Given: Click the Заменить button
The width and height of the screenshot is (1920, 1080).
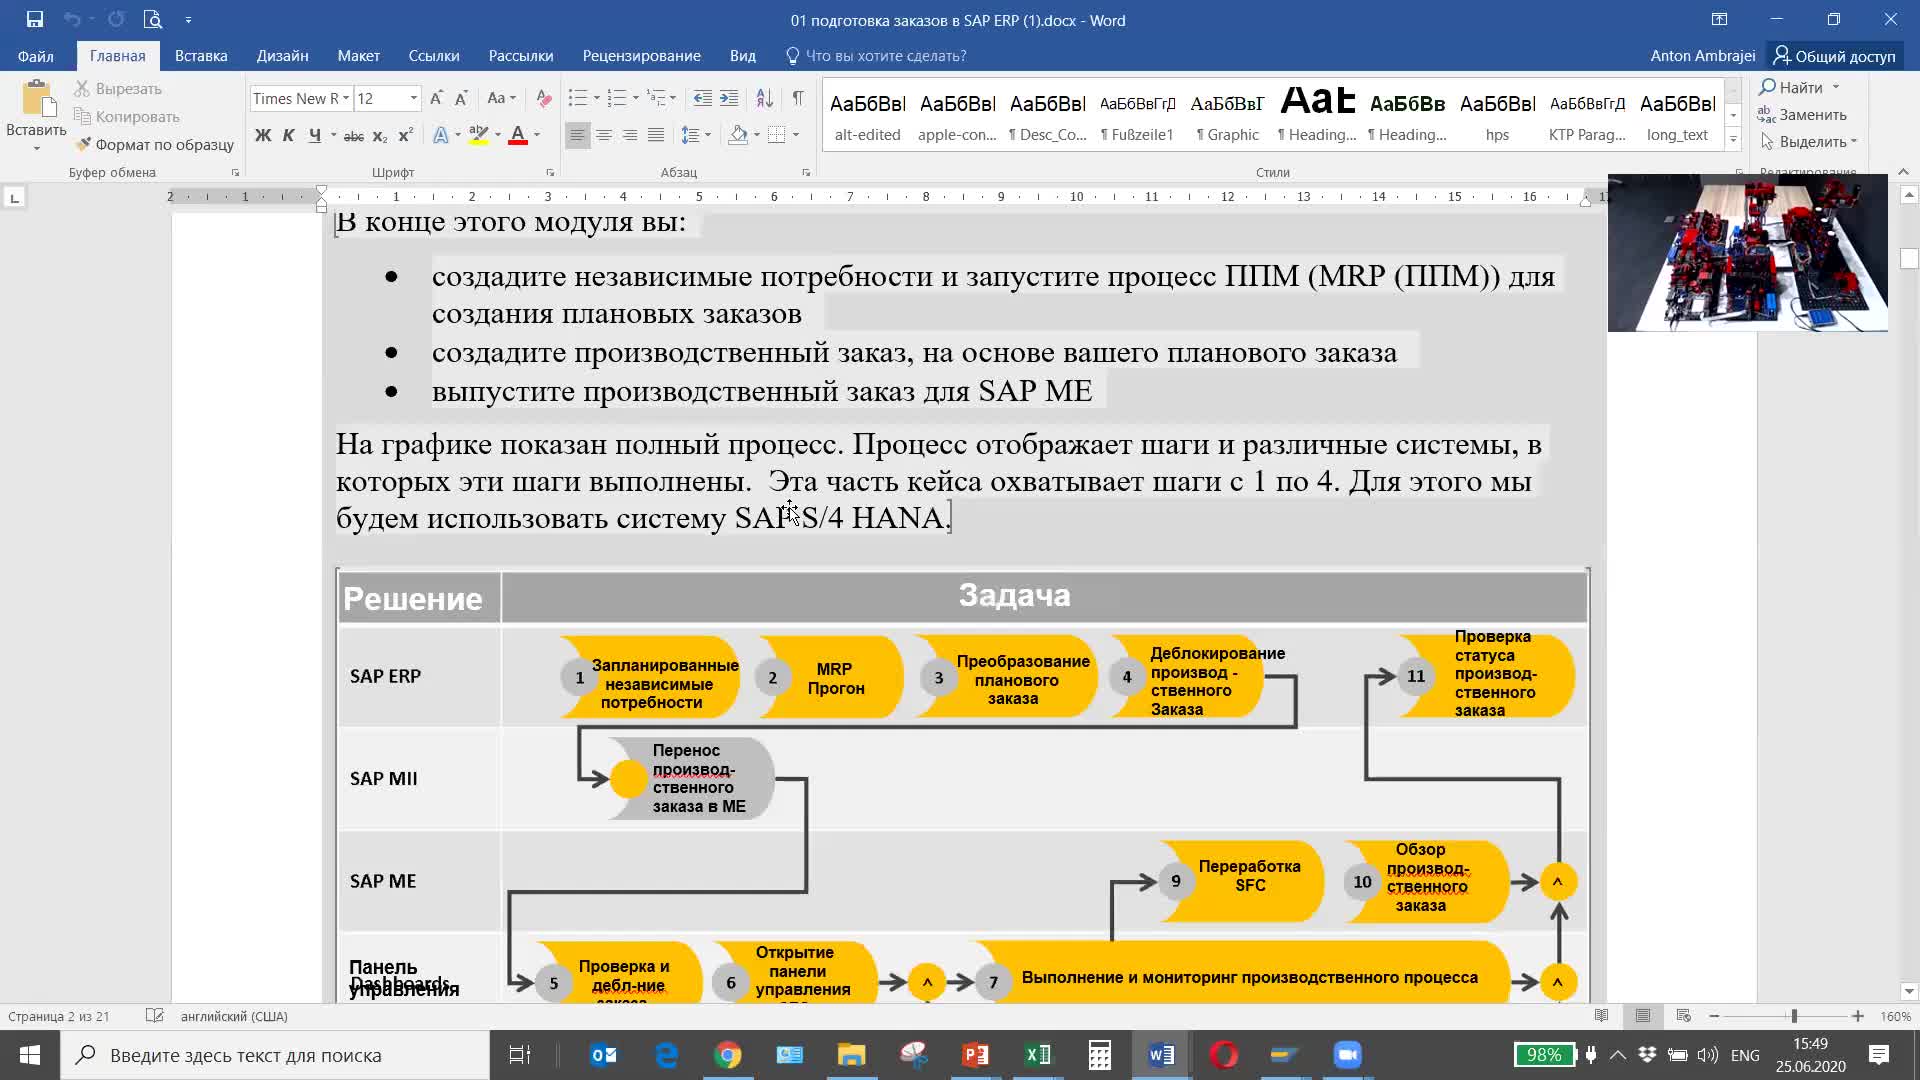Looking at the screenshot, I should click(1802, 115).
